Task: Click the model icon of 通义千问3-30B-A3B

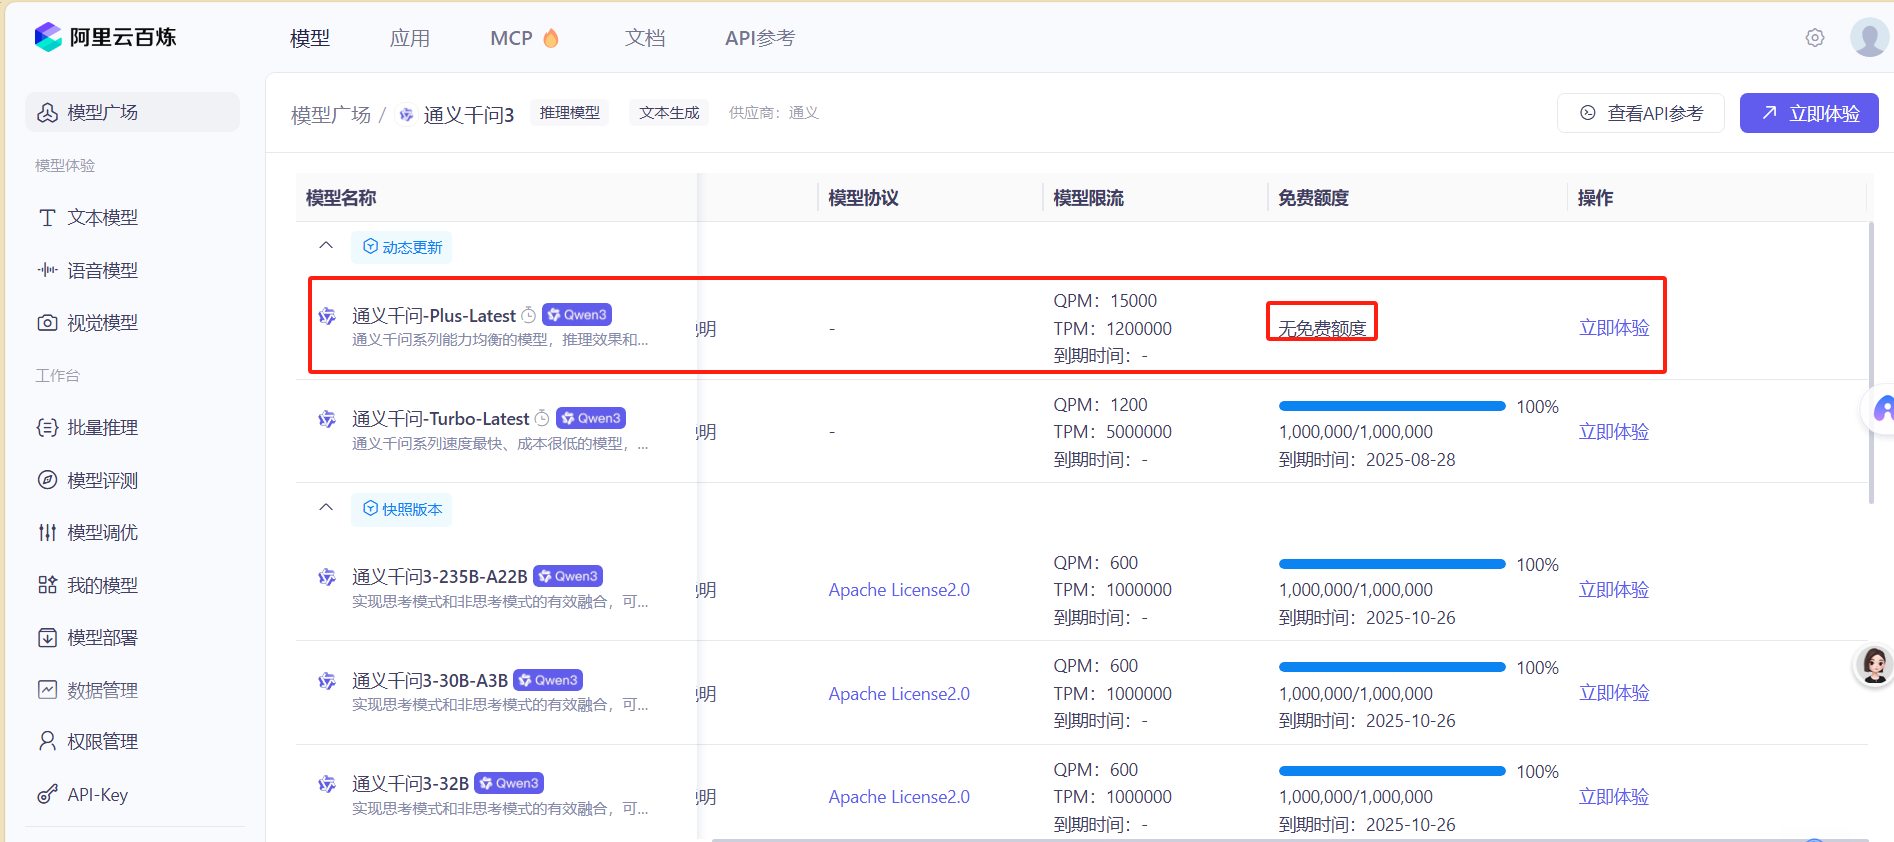Action: click(x=327, y=681)
